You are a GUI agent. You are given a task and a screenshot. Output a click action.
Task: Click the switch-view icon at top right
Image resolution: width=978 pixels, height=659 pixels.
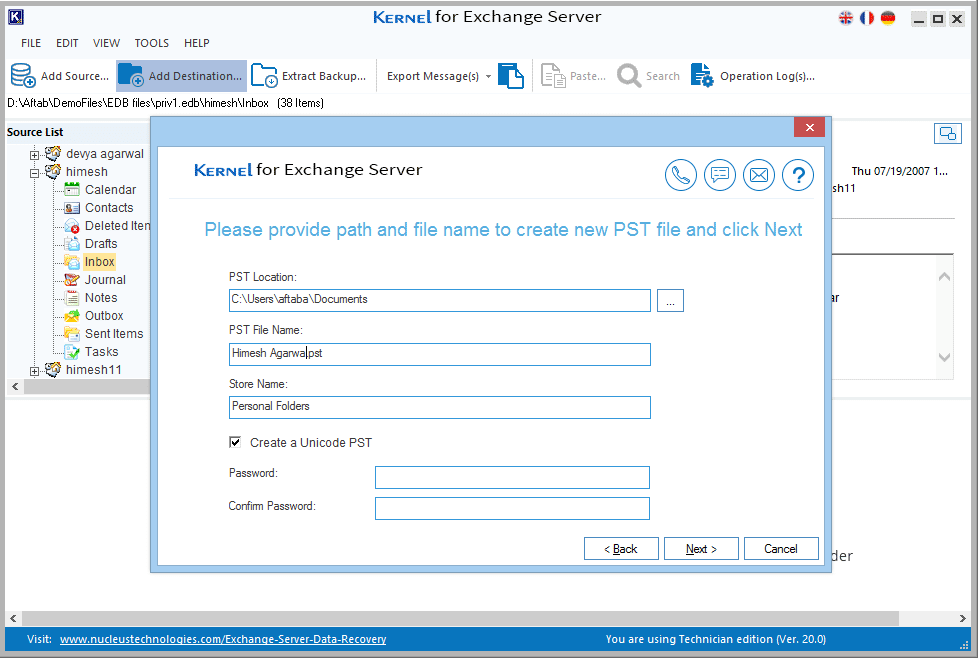coord(947,133)
